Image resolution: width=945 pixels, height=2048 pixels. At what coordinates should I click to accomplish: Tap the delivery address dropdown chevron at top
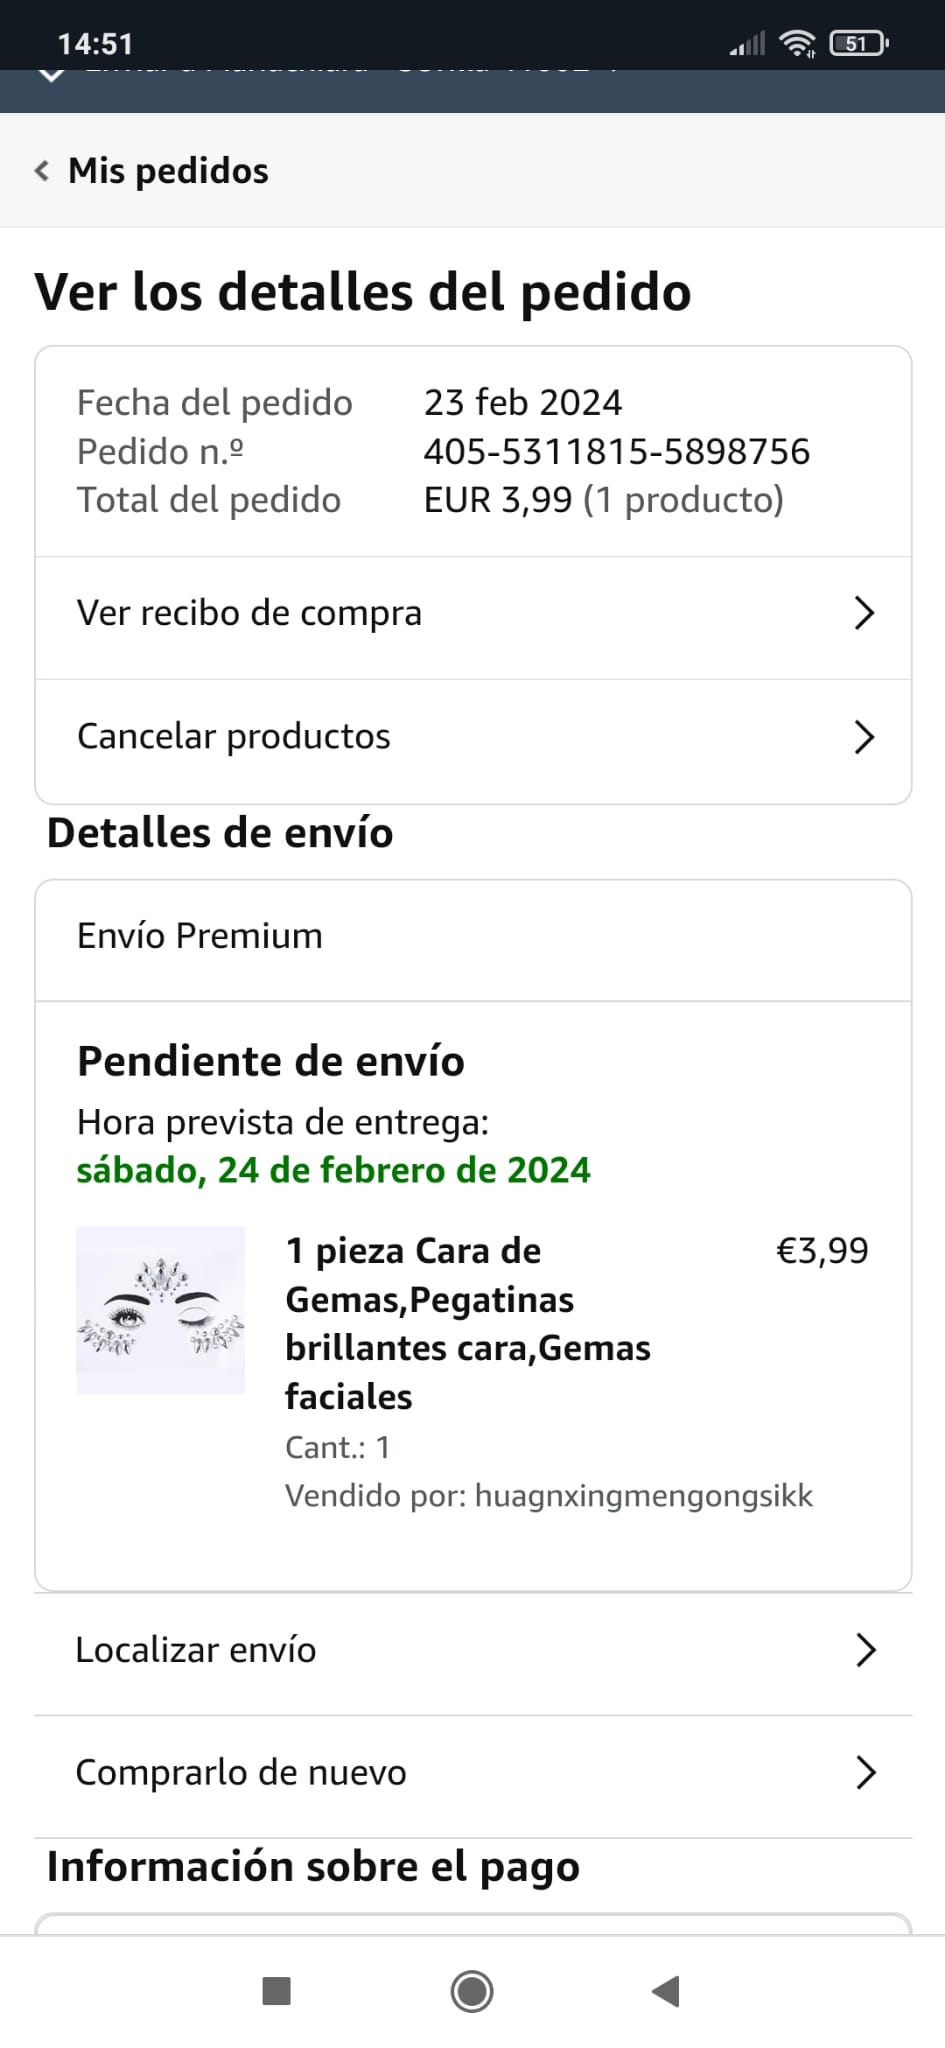[x=51, y=75]
